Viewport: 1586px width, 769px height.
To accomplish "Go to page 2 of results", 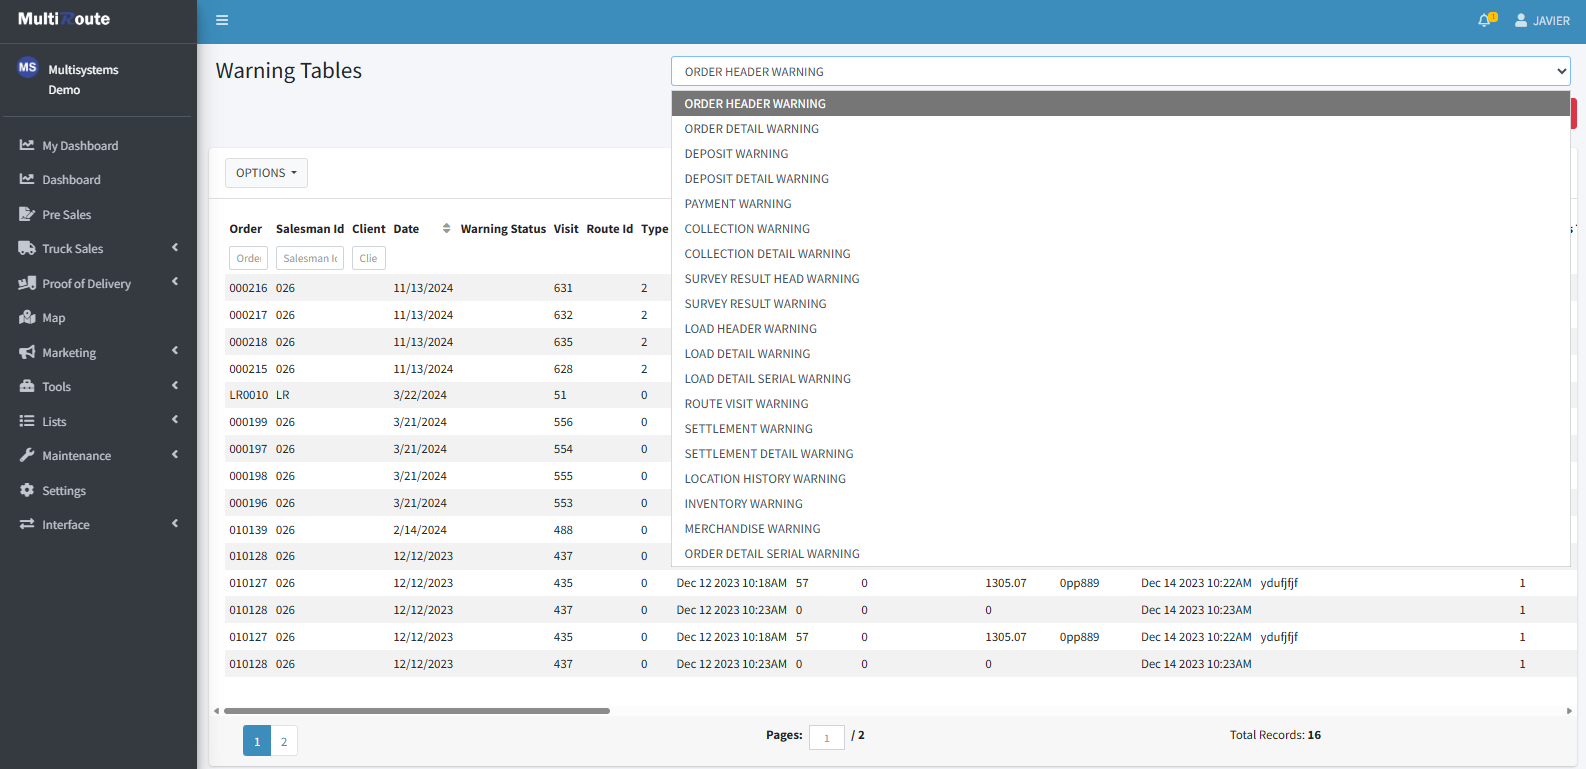I will (284, 741).
